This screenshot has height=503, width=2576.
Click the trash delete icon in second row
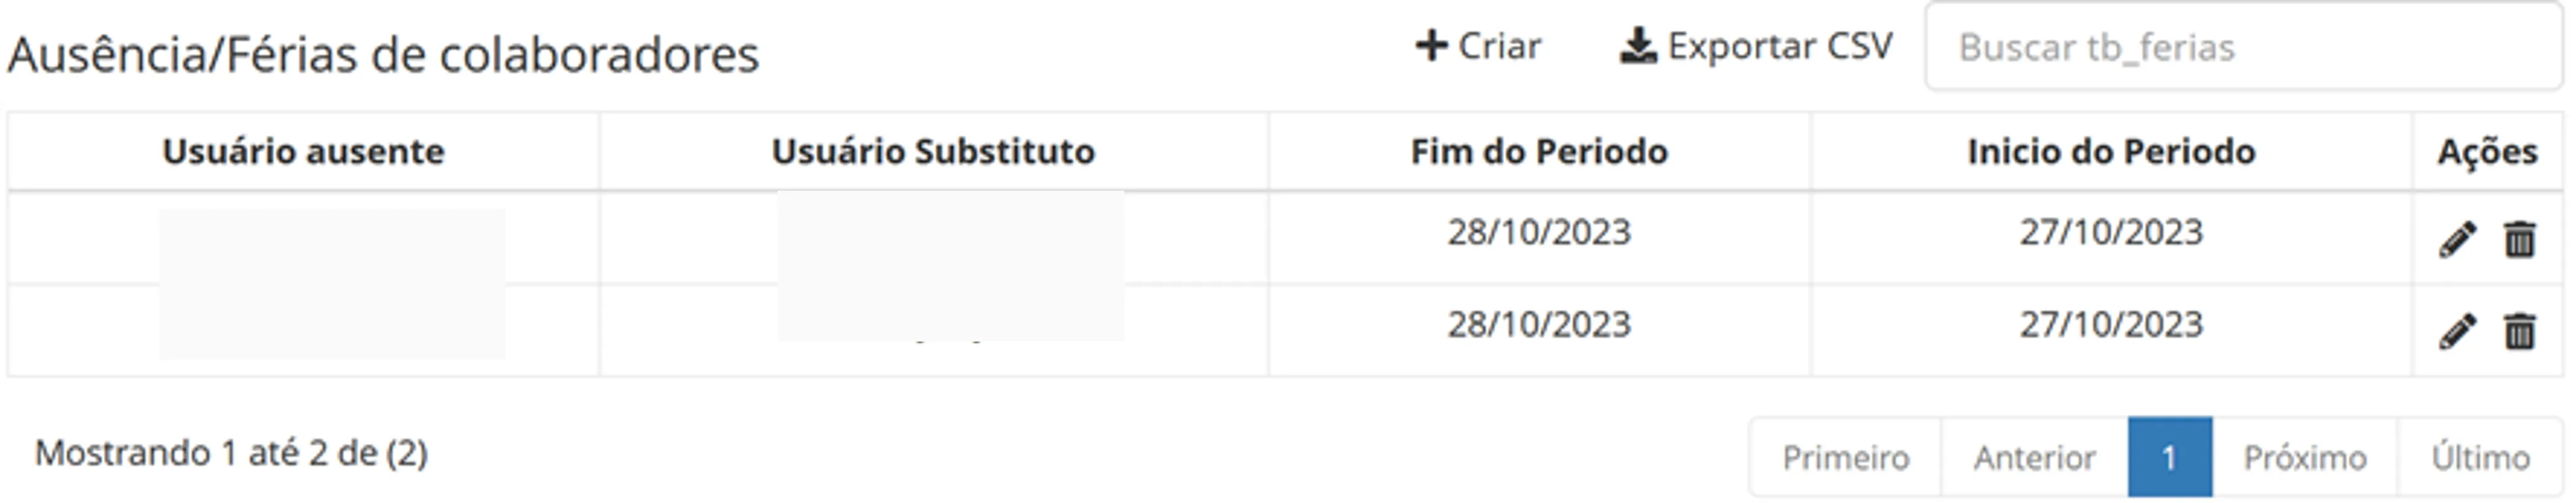tap(2519, 332)
